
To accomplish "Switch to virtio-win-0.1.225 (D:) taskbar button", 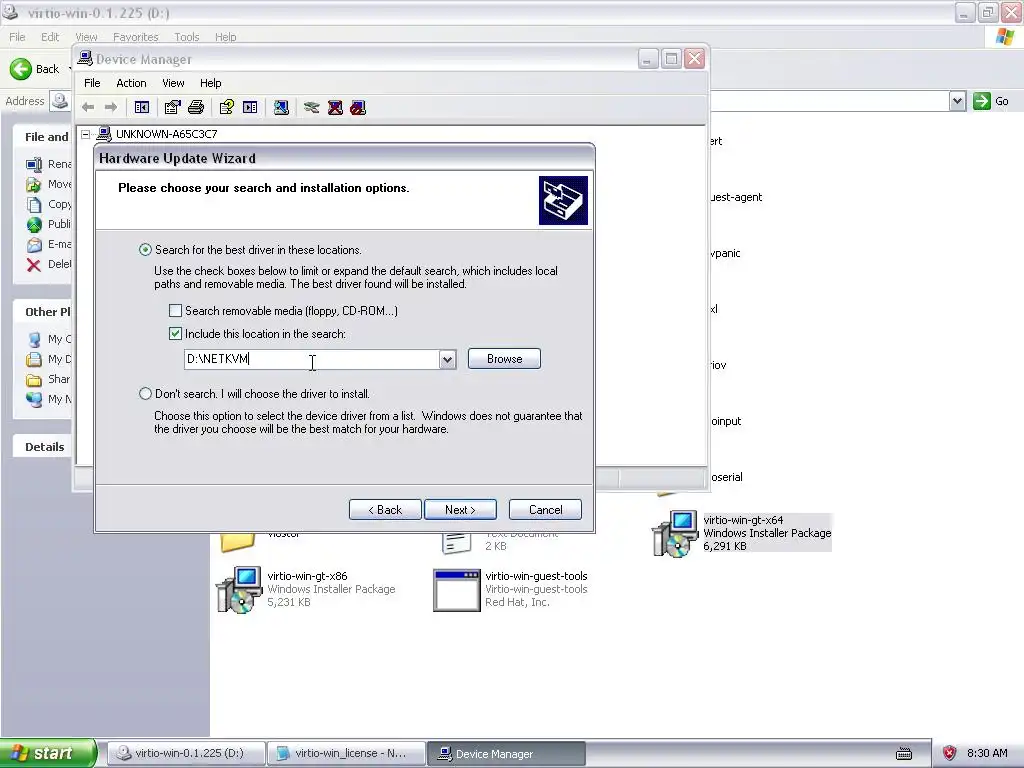I will [x=186, y=753].
